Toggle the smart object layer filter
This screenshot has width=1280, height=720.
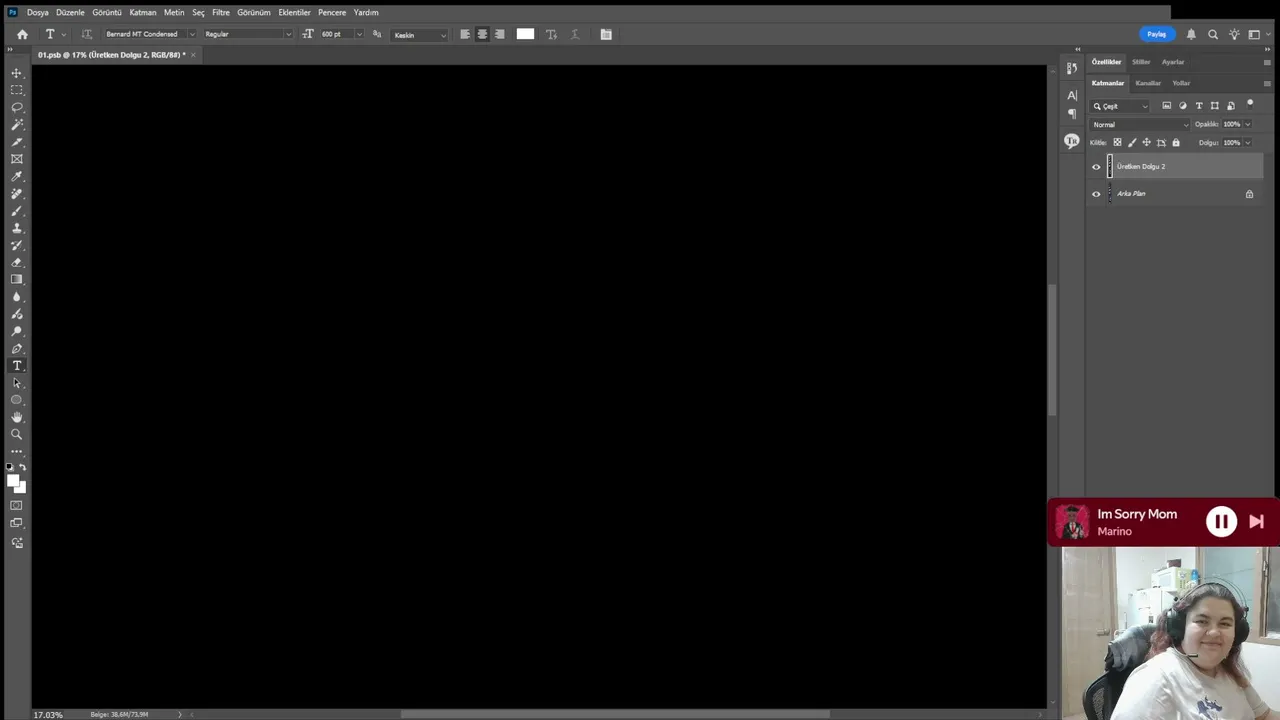[x=1231, y=106]
